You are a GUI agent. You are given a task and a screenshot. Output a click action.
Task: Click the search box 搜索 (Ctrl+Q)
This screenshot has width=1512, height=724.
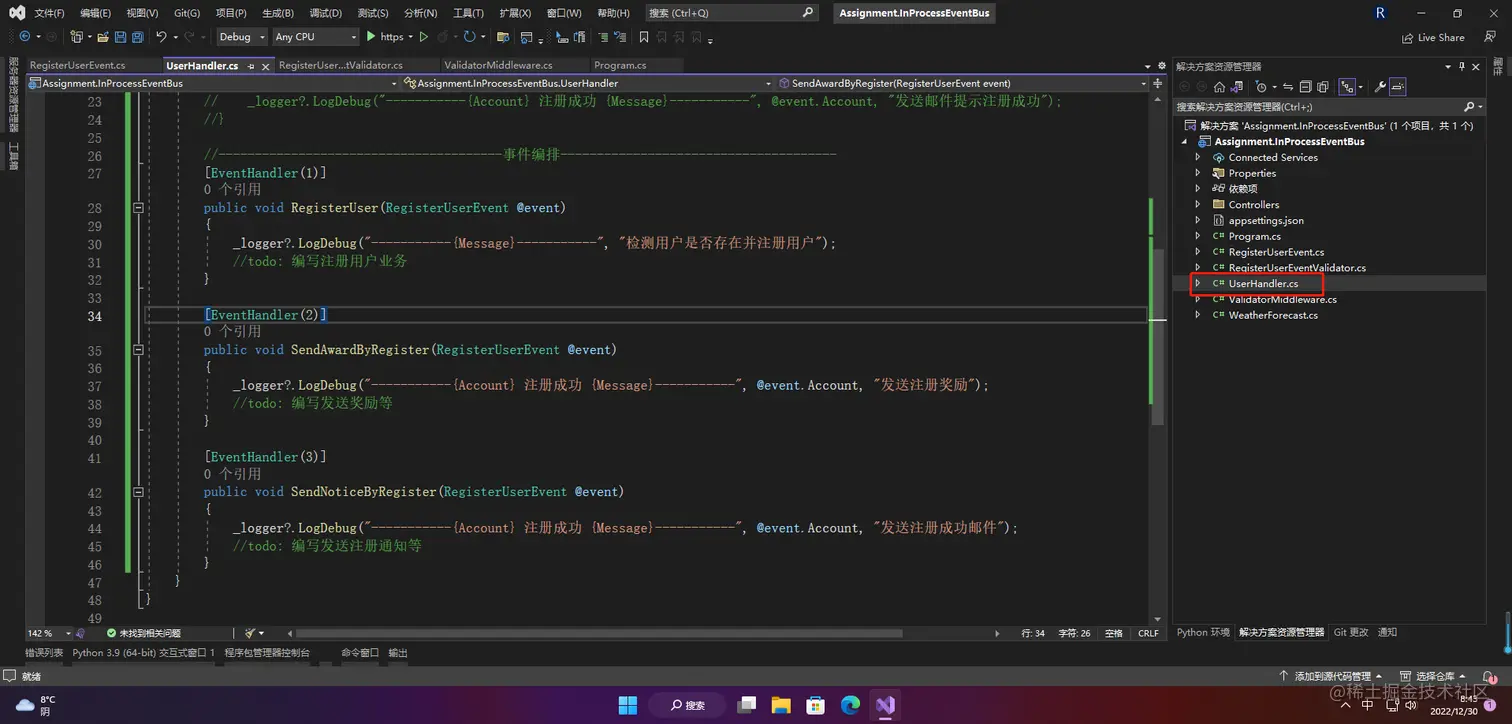pyautogui.click(x=731, y=13)
